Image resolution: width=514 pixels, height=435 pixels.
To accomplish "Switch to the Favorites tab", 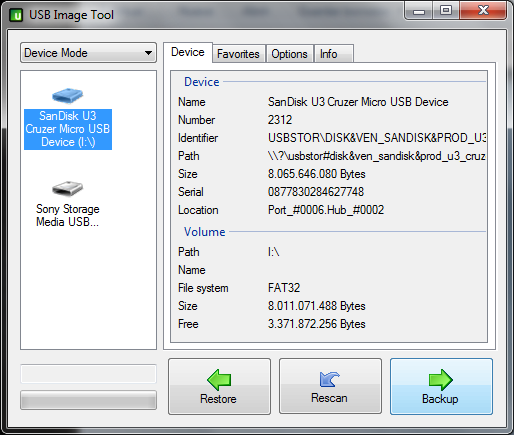I will 239,54.
